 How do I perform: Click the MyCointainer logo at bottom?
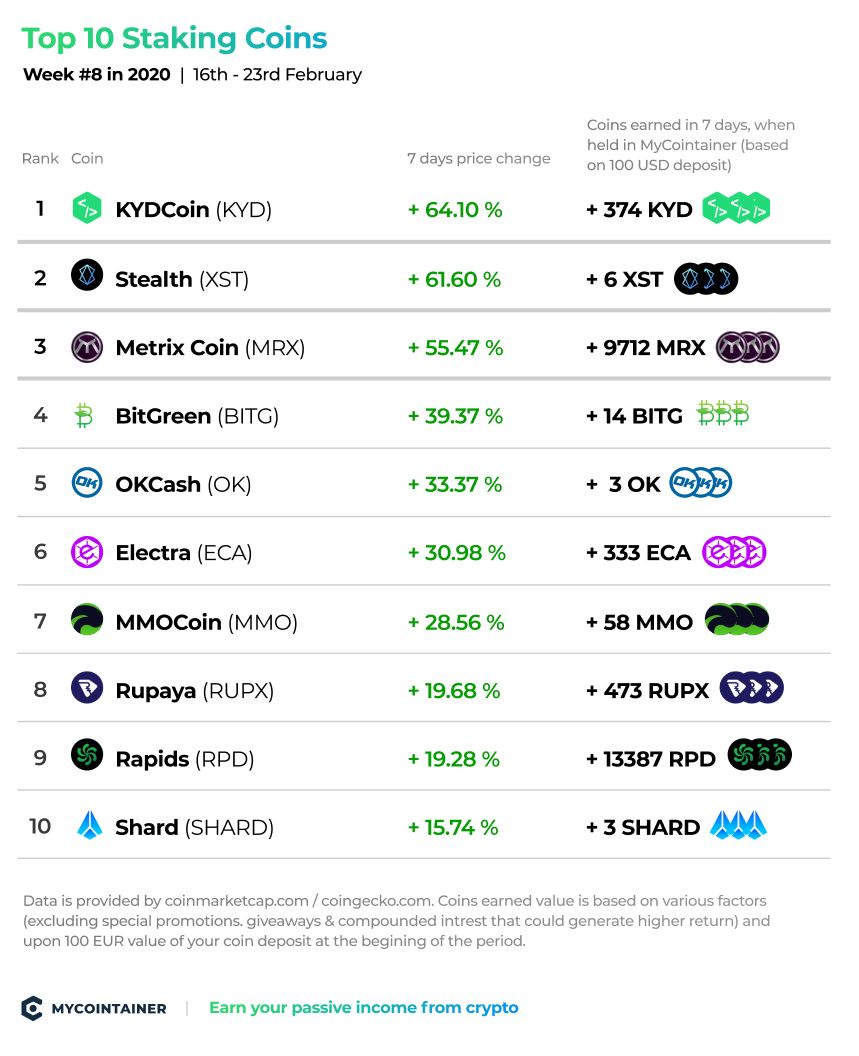click(94, 1008)
